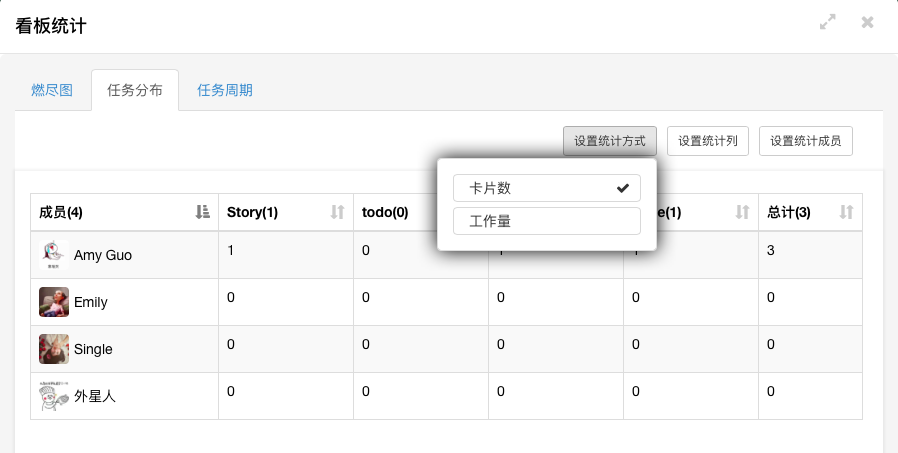This screenshot has height=453, width=898.
Task: Click Single's avatar picture
Action: point(54,349)
